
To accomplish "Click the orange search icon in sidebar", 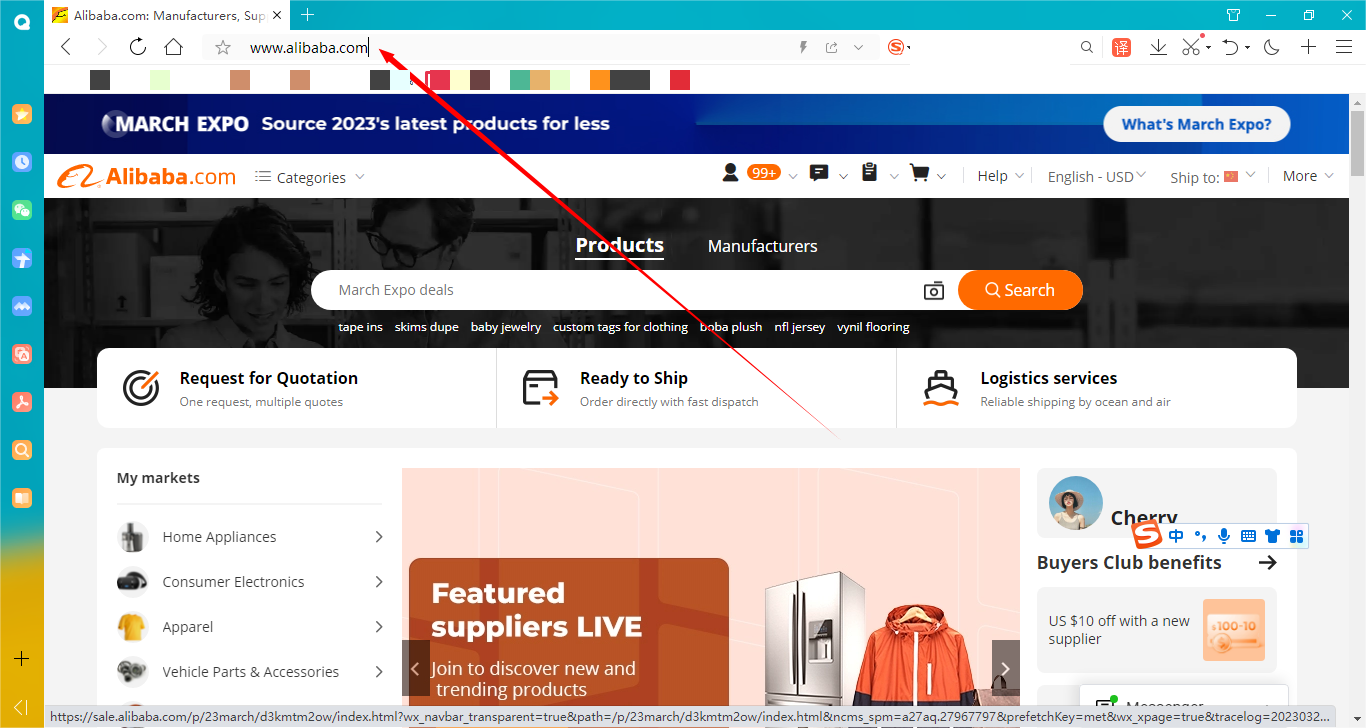I will coord(22,450).
